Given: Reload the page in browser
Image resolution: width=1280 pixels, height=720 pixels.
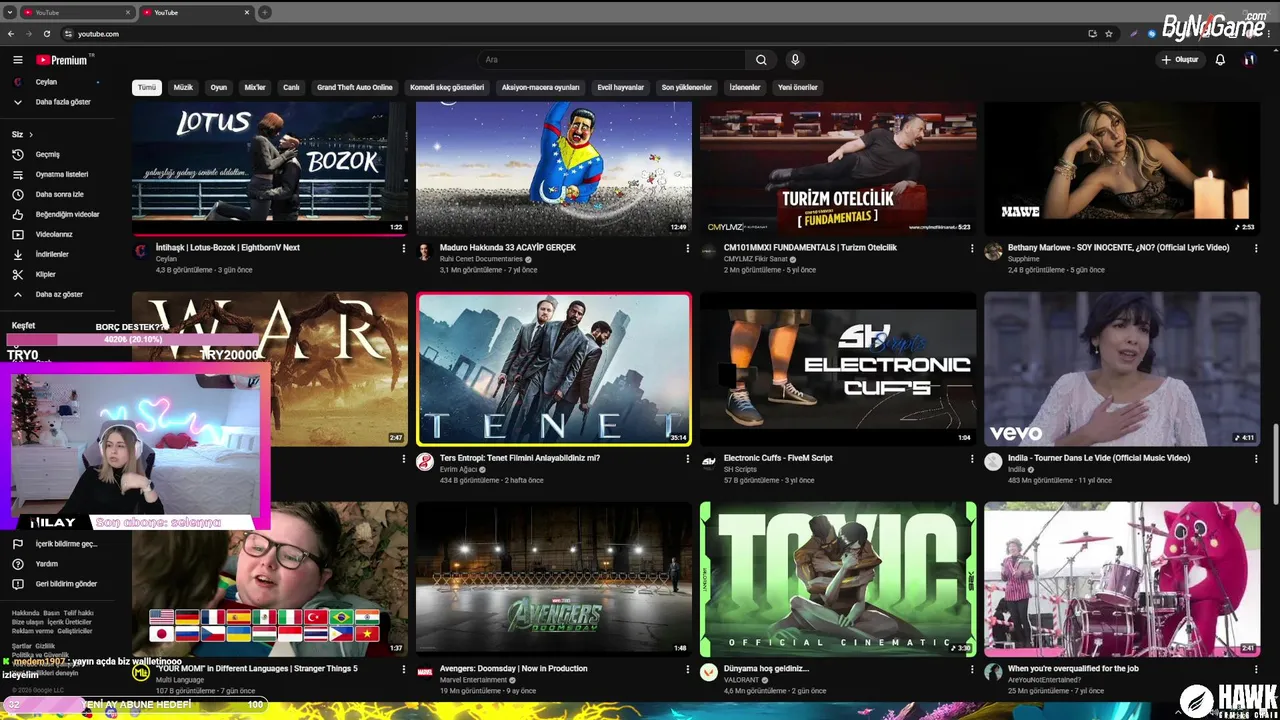Looking at the screenshot, I should tap(46, 33).
